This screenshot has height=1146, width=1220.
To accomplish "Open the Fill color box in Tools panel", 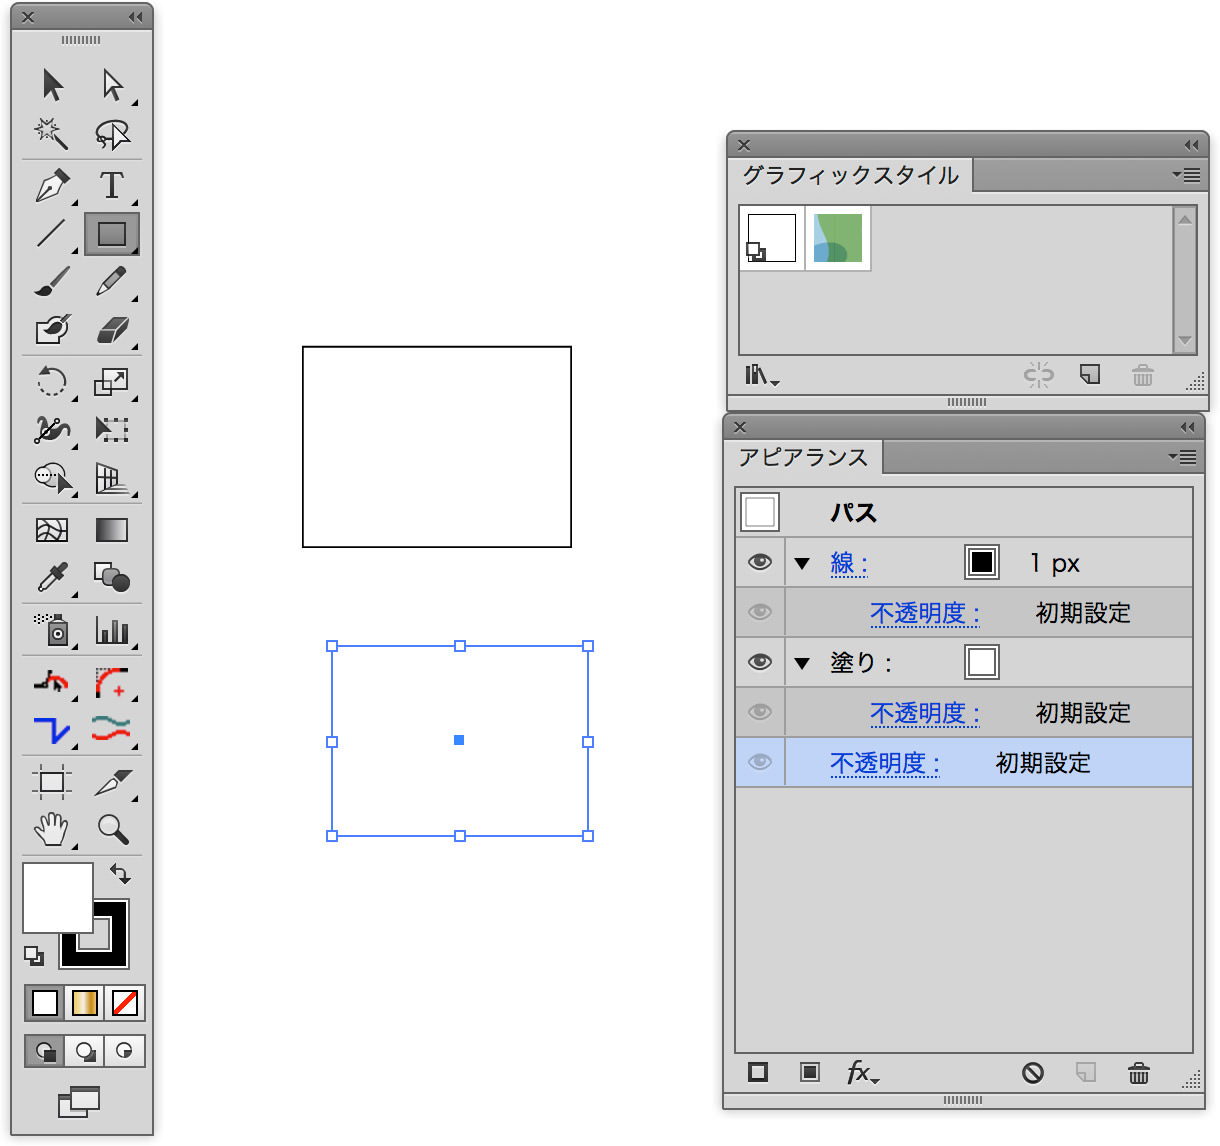I will (58, 898).
